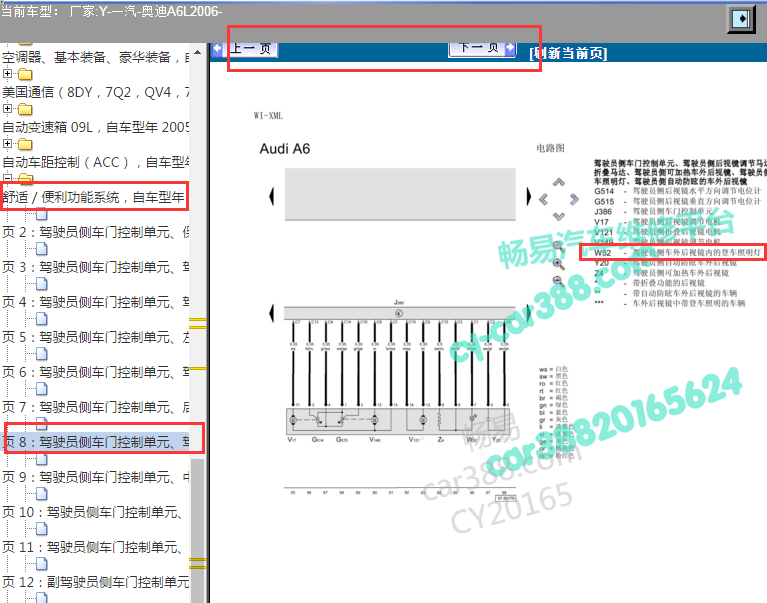Open 页 9: 驾驶员侧车门控制单元
Viewport: 767px width, 603px height.
[x=95, y=477]
